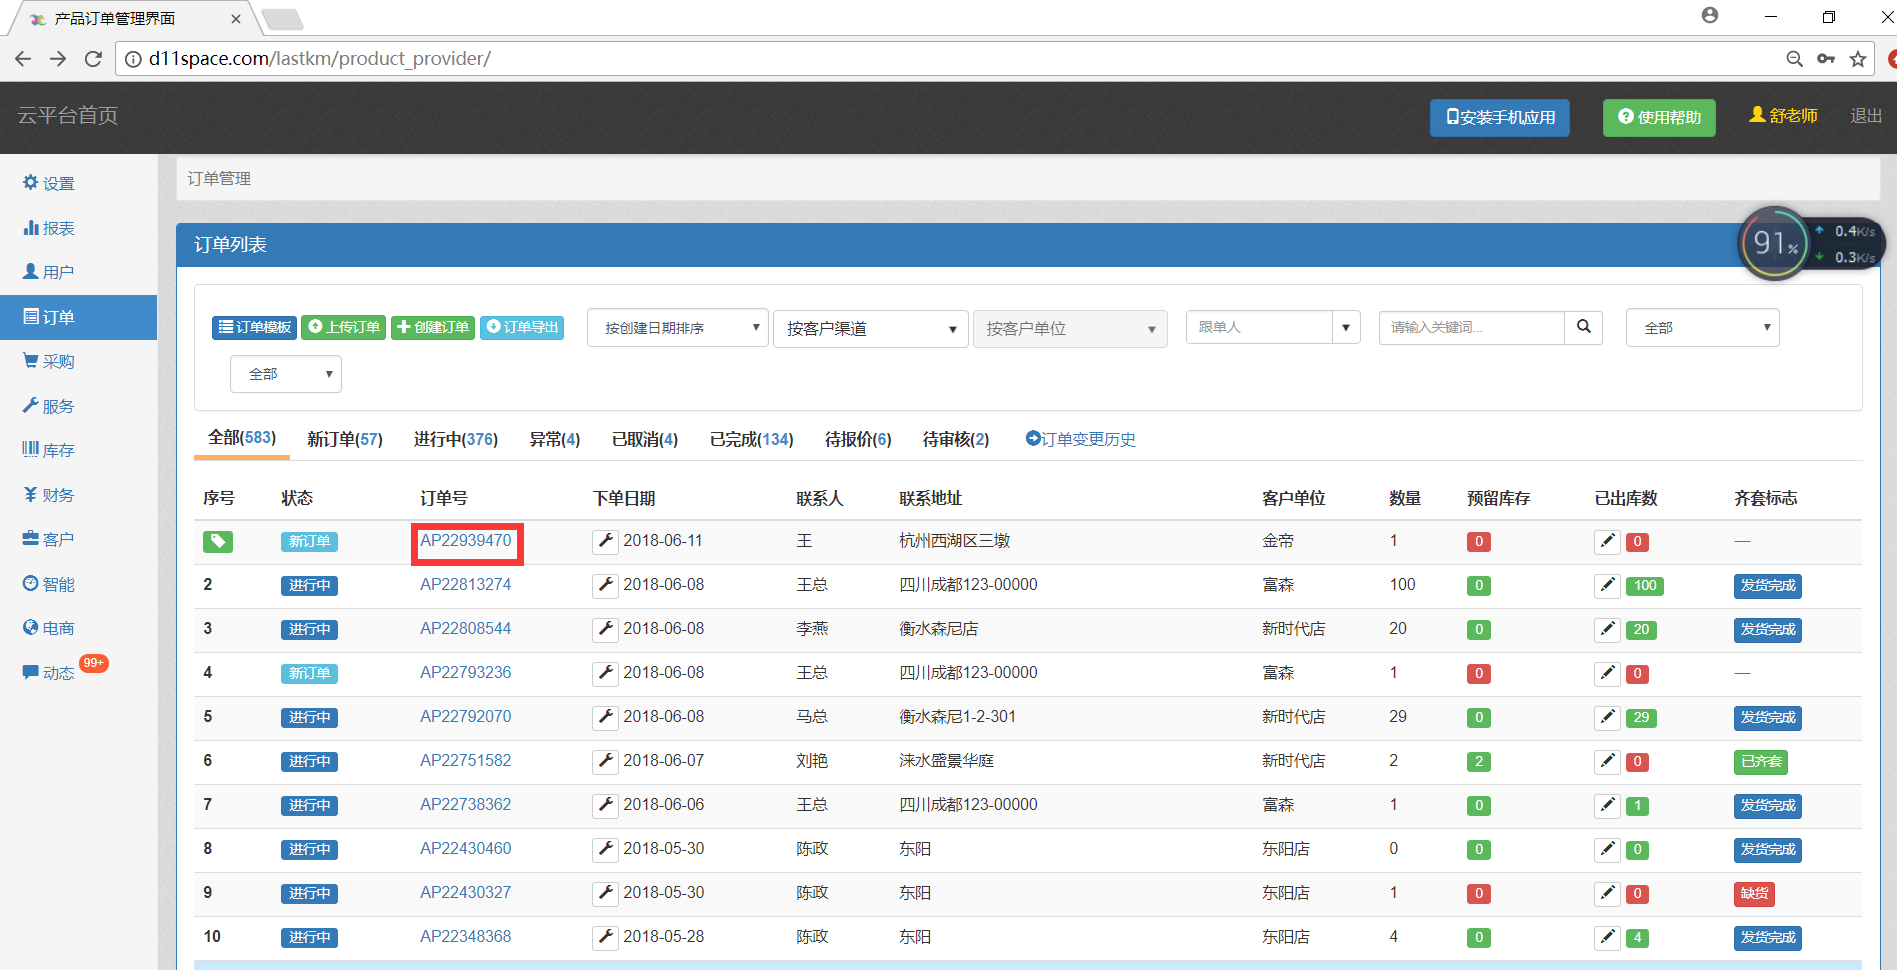Click the 跟单人 input field
Screen dimensions: 1897x970
point(1259,327)
